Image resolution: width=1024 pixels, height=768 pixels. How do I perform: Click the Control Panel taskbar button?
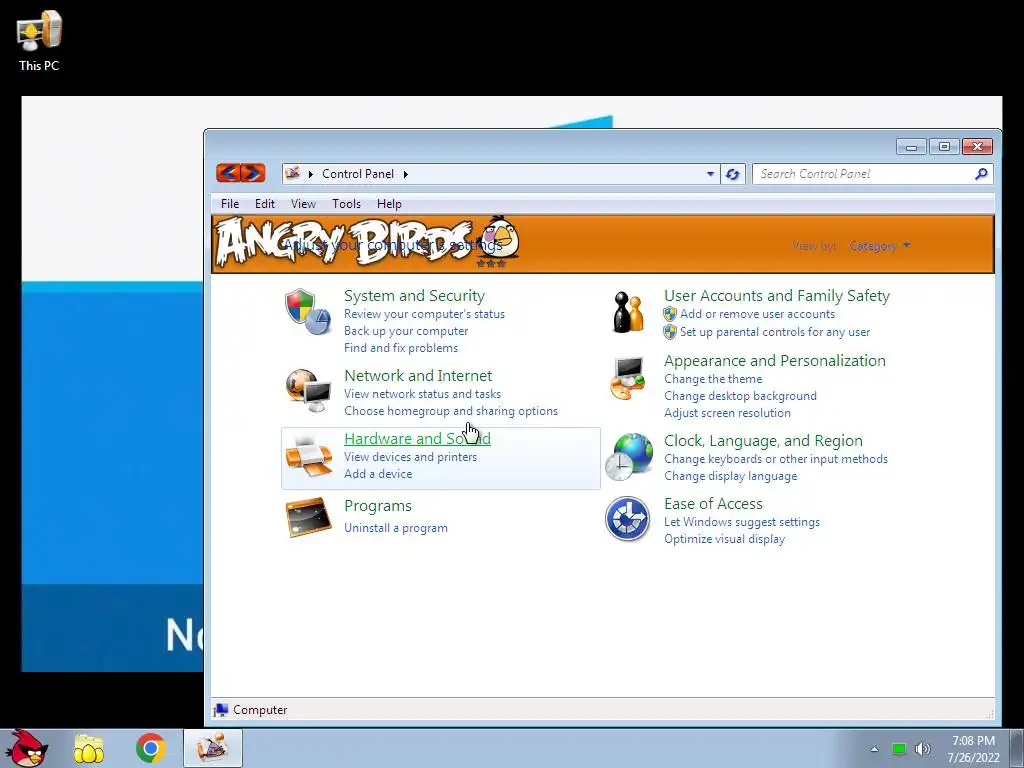(213, 748)
